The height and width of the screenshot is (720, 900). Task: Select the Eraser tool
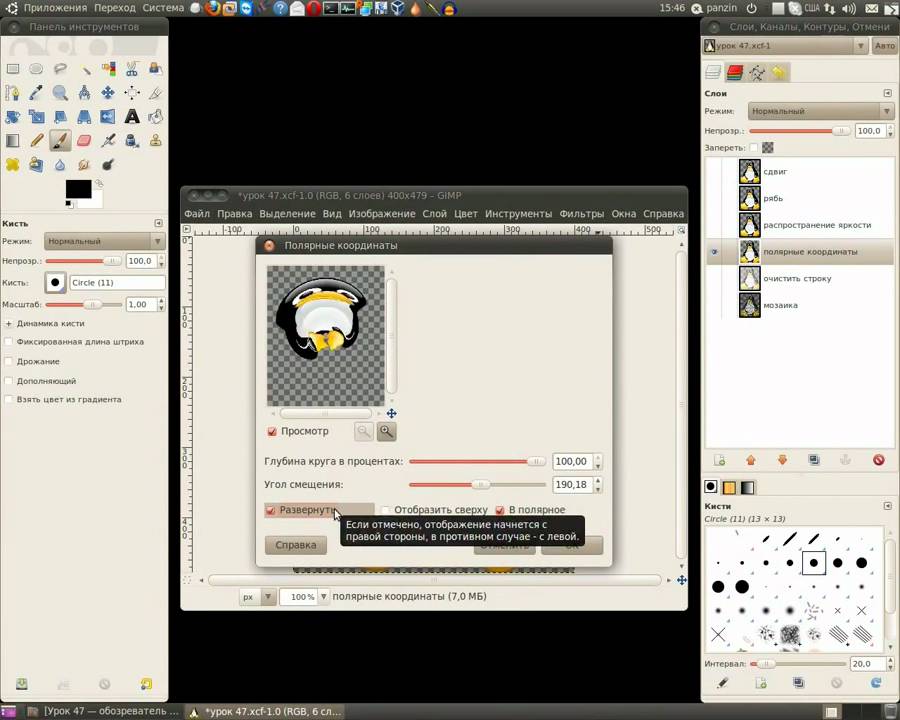[84, 141]
